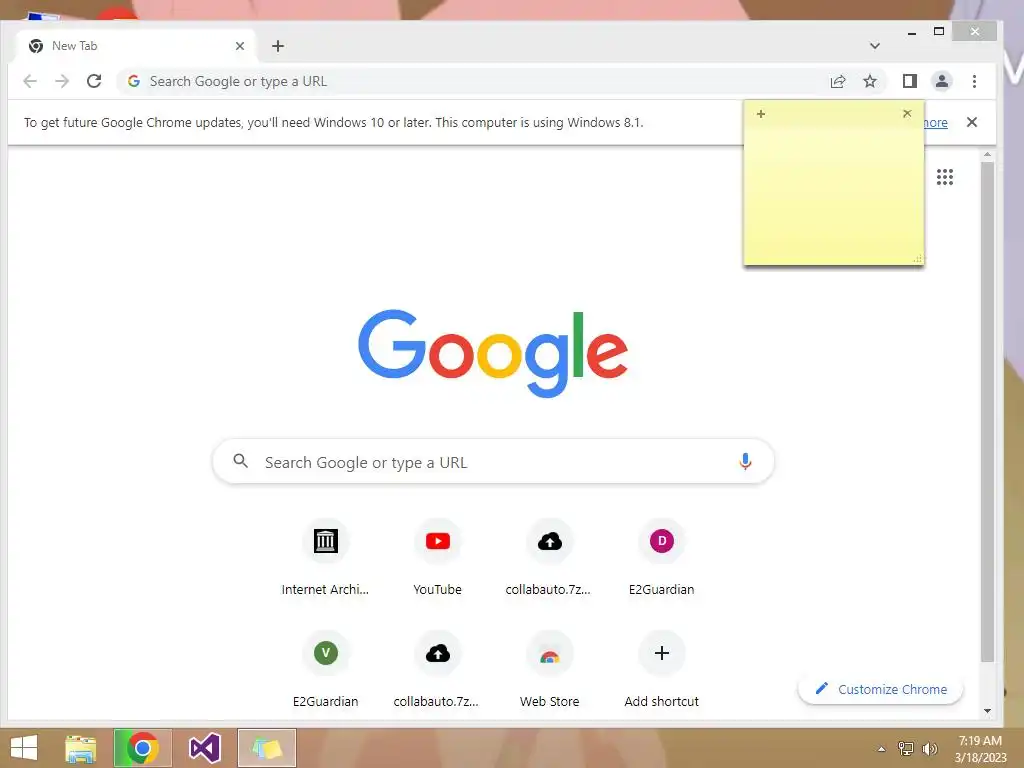
Task: Dismiss the Windows update info bar
Action: tap(972, 122)
